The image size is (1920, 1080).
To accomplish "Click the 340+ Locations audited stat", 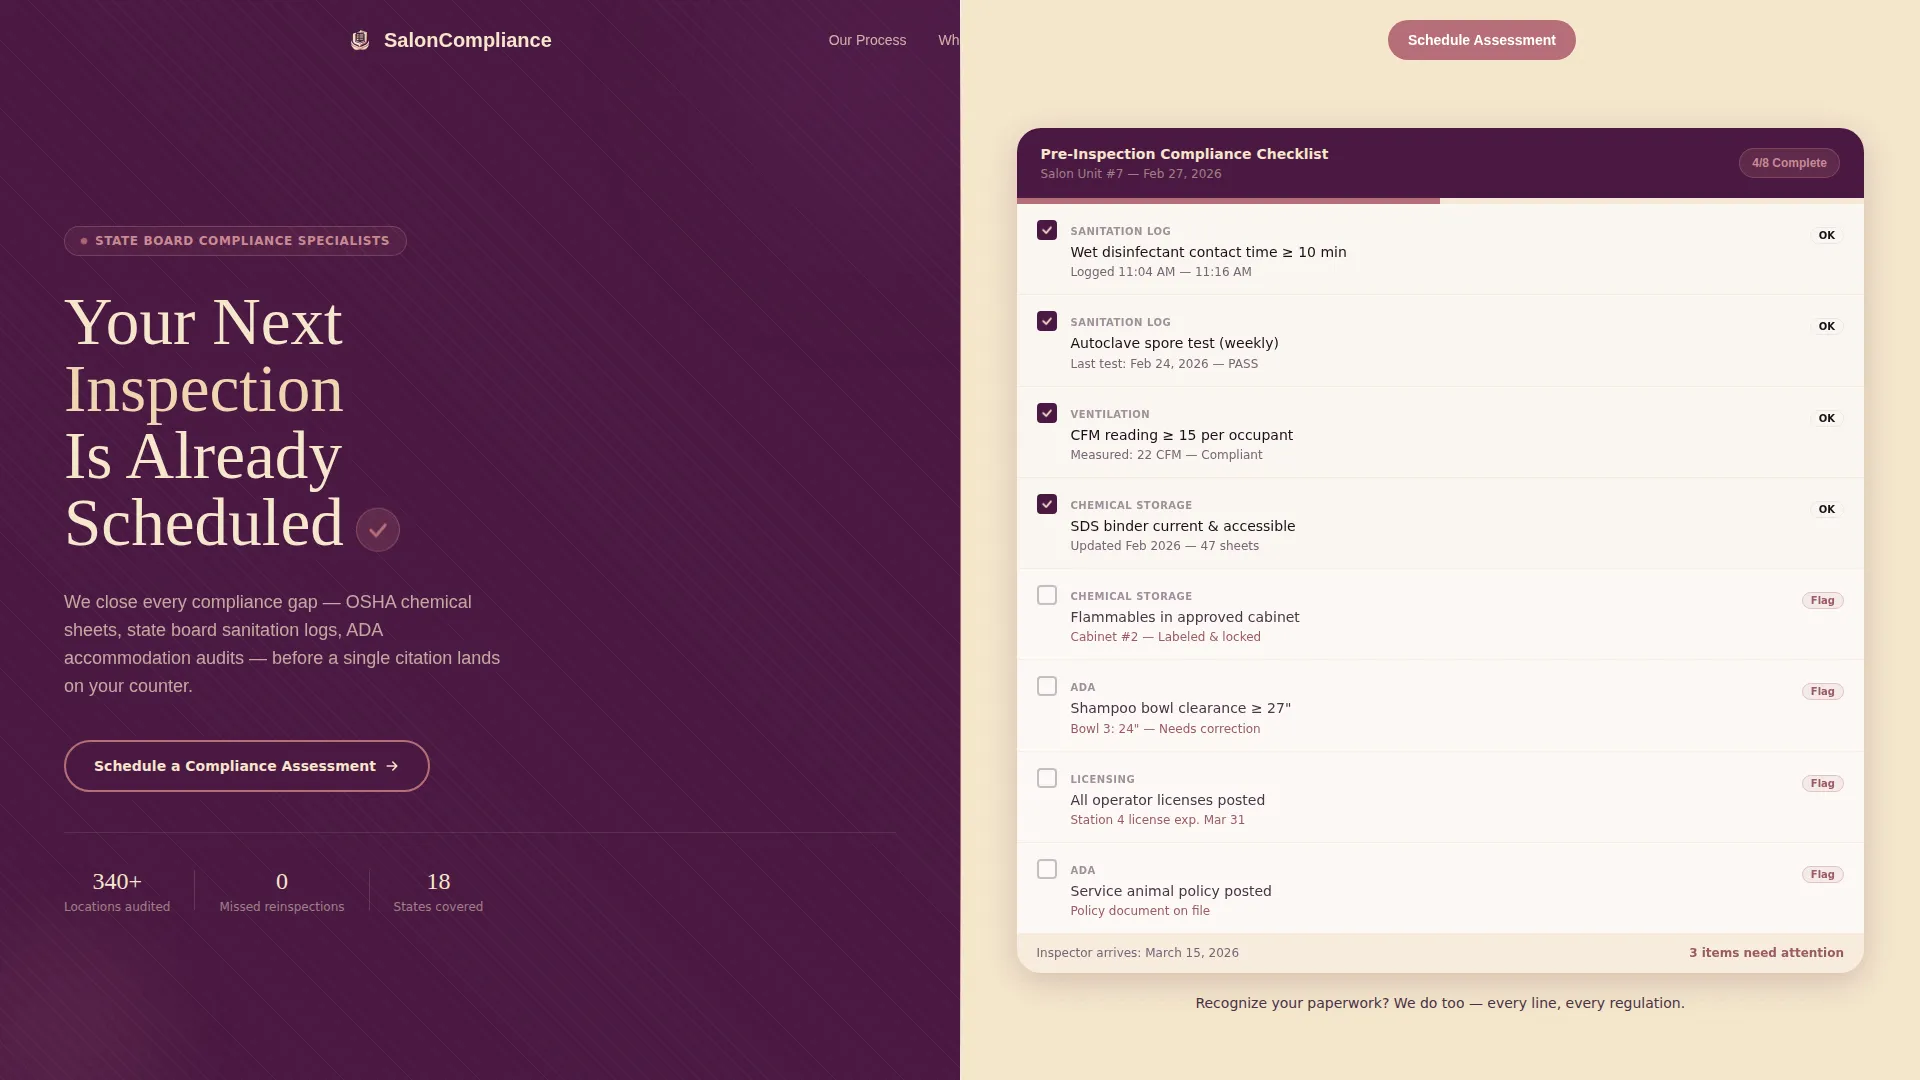I will coord(117,891).
